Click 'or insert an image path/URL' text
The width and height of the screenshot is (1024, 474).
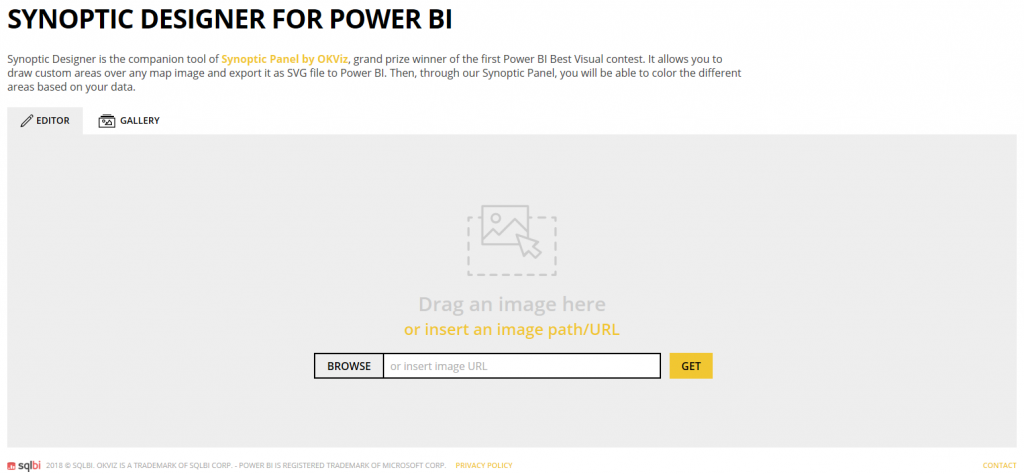511,330
